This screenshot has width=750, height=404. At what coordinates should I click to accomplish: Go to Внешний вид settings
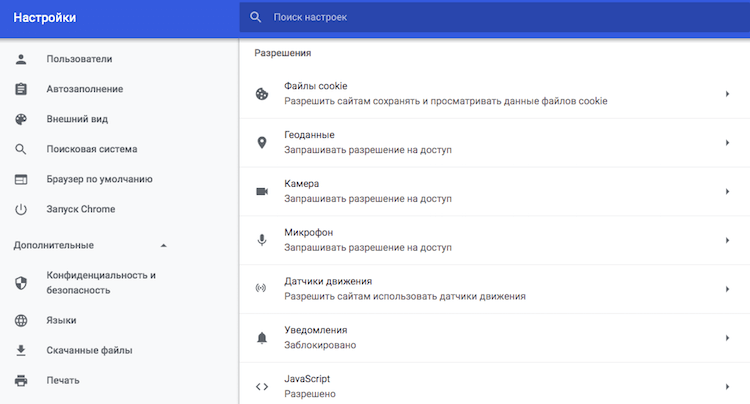[77, 119]
